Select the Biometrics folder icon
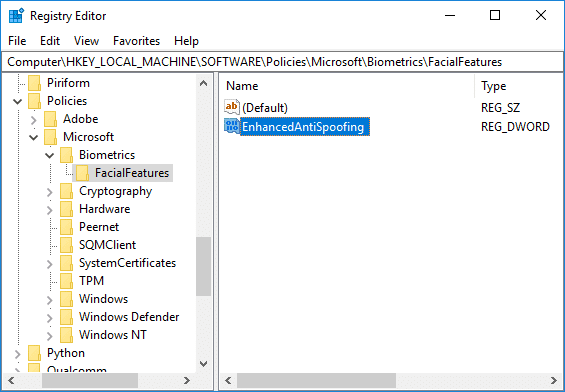Screen dimensions: 565x392 tap(67, 155)
